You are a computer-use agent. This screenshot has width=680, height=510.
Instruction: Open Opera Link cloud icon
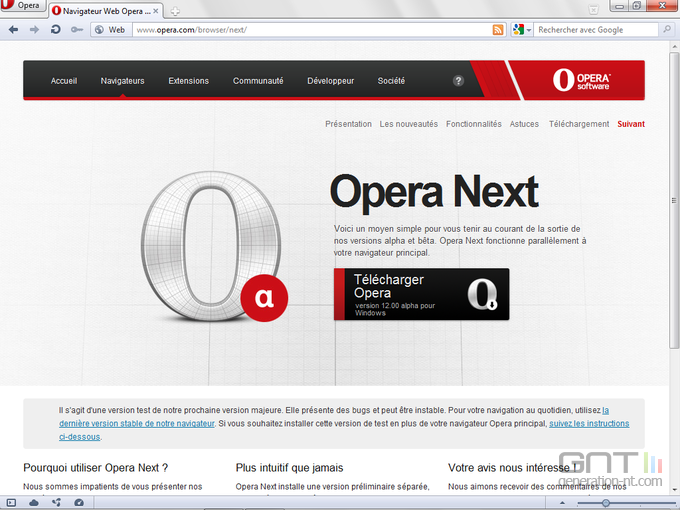pos(33,503)
